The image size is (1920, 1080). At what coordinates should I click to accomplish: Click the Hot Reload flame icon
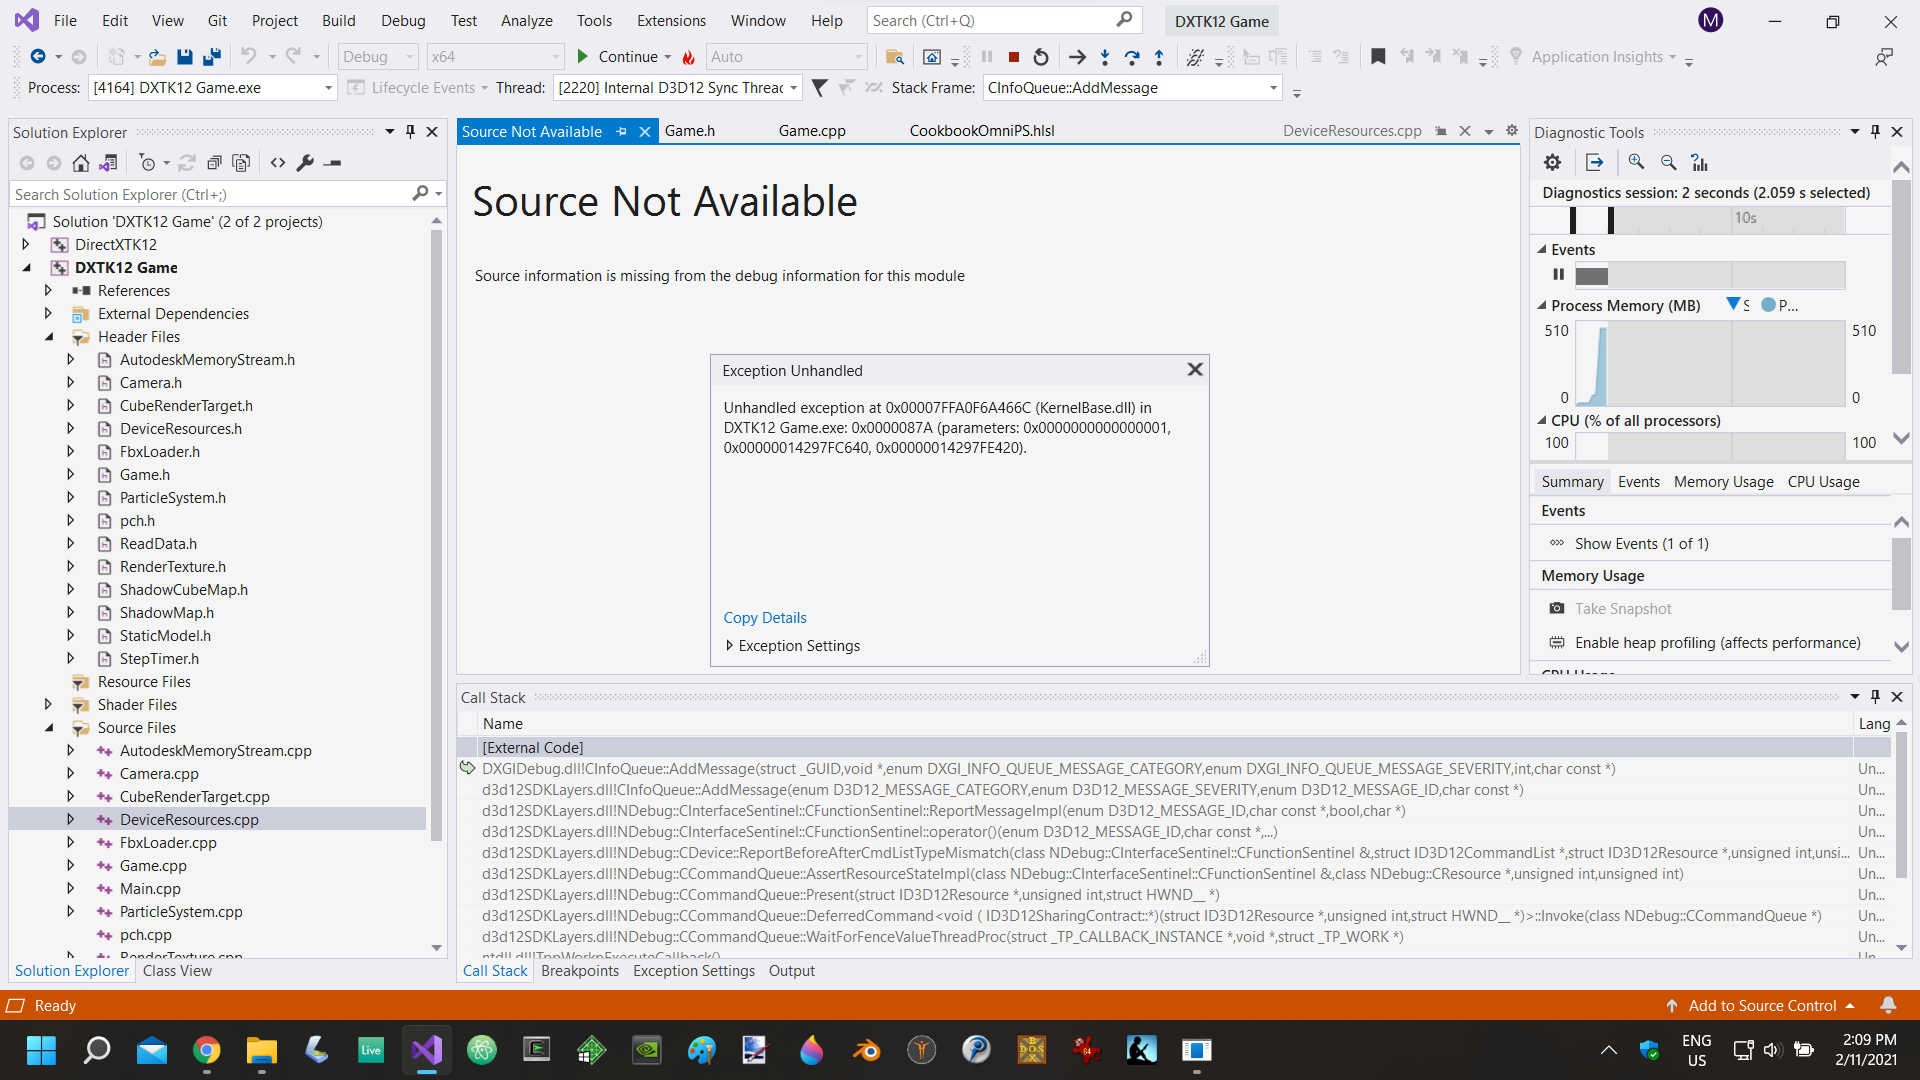coord(688,57)
